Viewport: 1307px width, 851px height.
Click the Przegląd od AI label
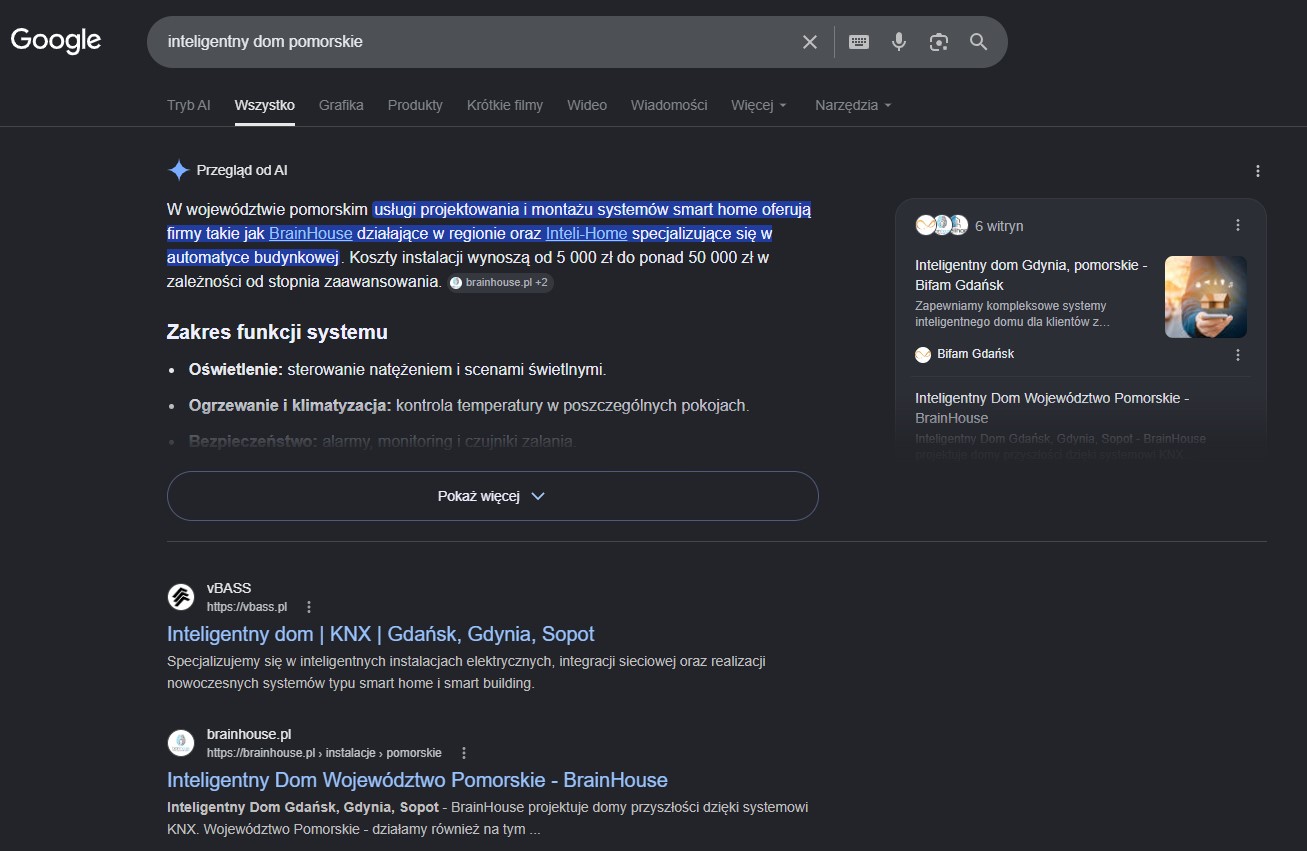[x=242, y=170]
